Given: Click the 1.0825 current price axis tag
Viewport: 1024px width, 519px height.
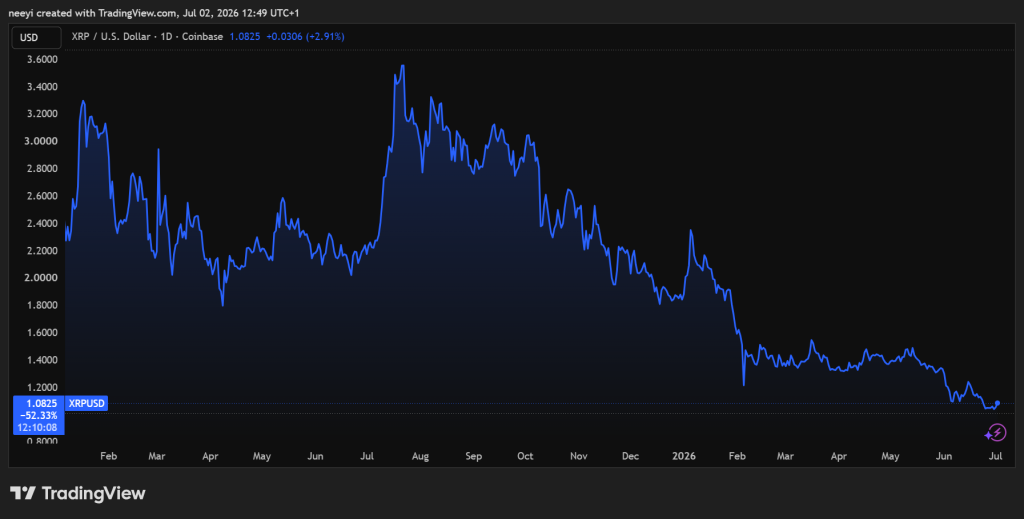Looking at the screenshot, I should pos(41,403).
